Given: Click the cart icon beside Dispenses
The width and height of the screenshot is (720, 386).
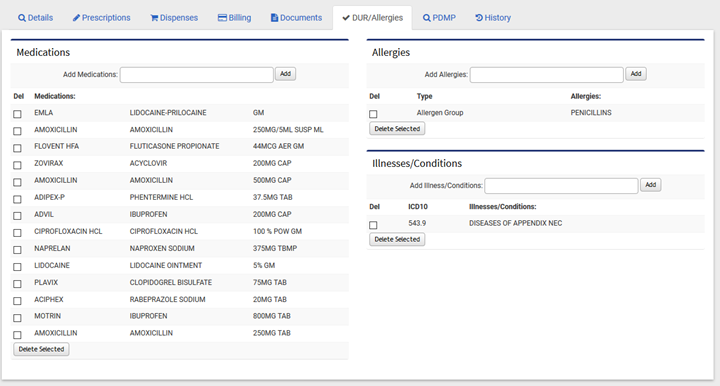Looking at the screenshot, I should [154, 18].
